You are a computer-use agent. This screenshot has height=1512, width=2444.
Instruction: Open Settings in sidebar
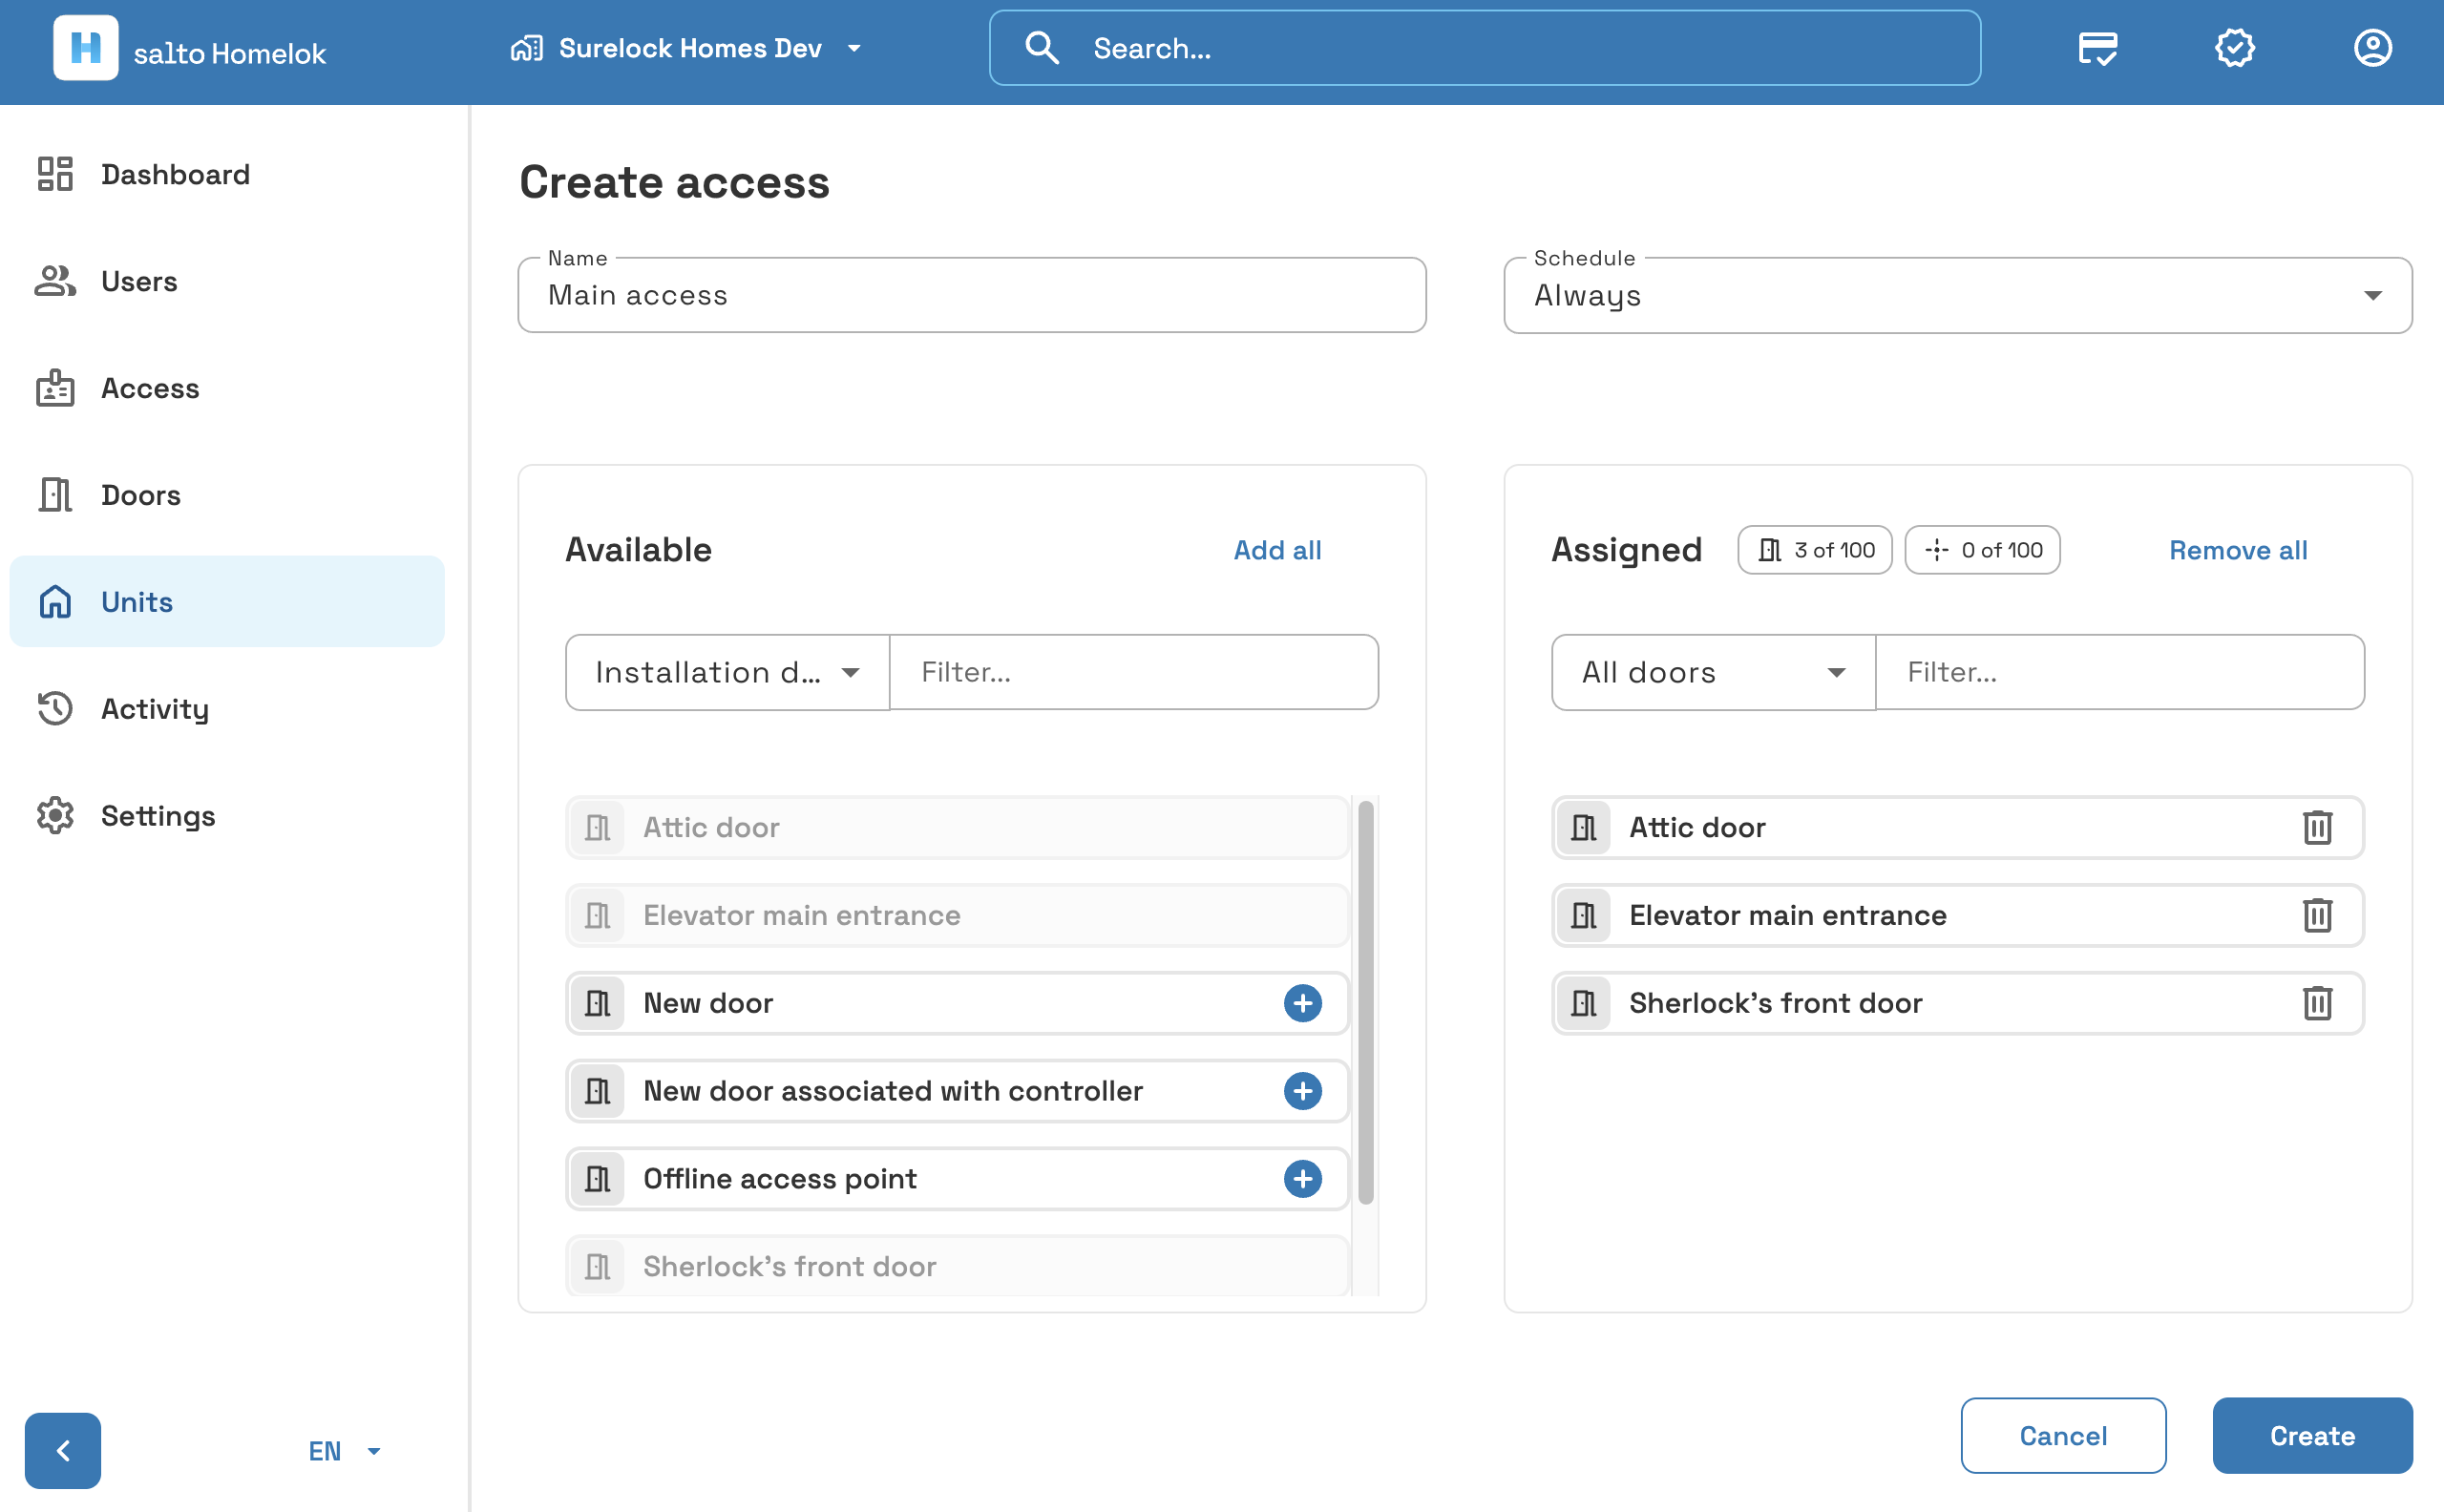pos(227,816)
